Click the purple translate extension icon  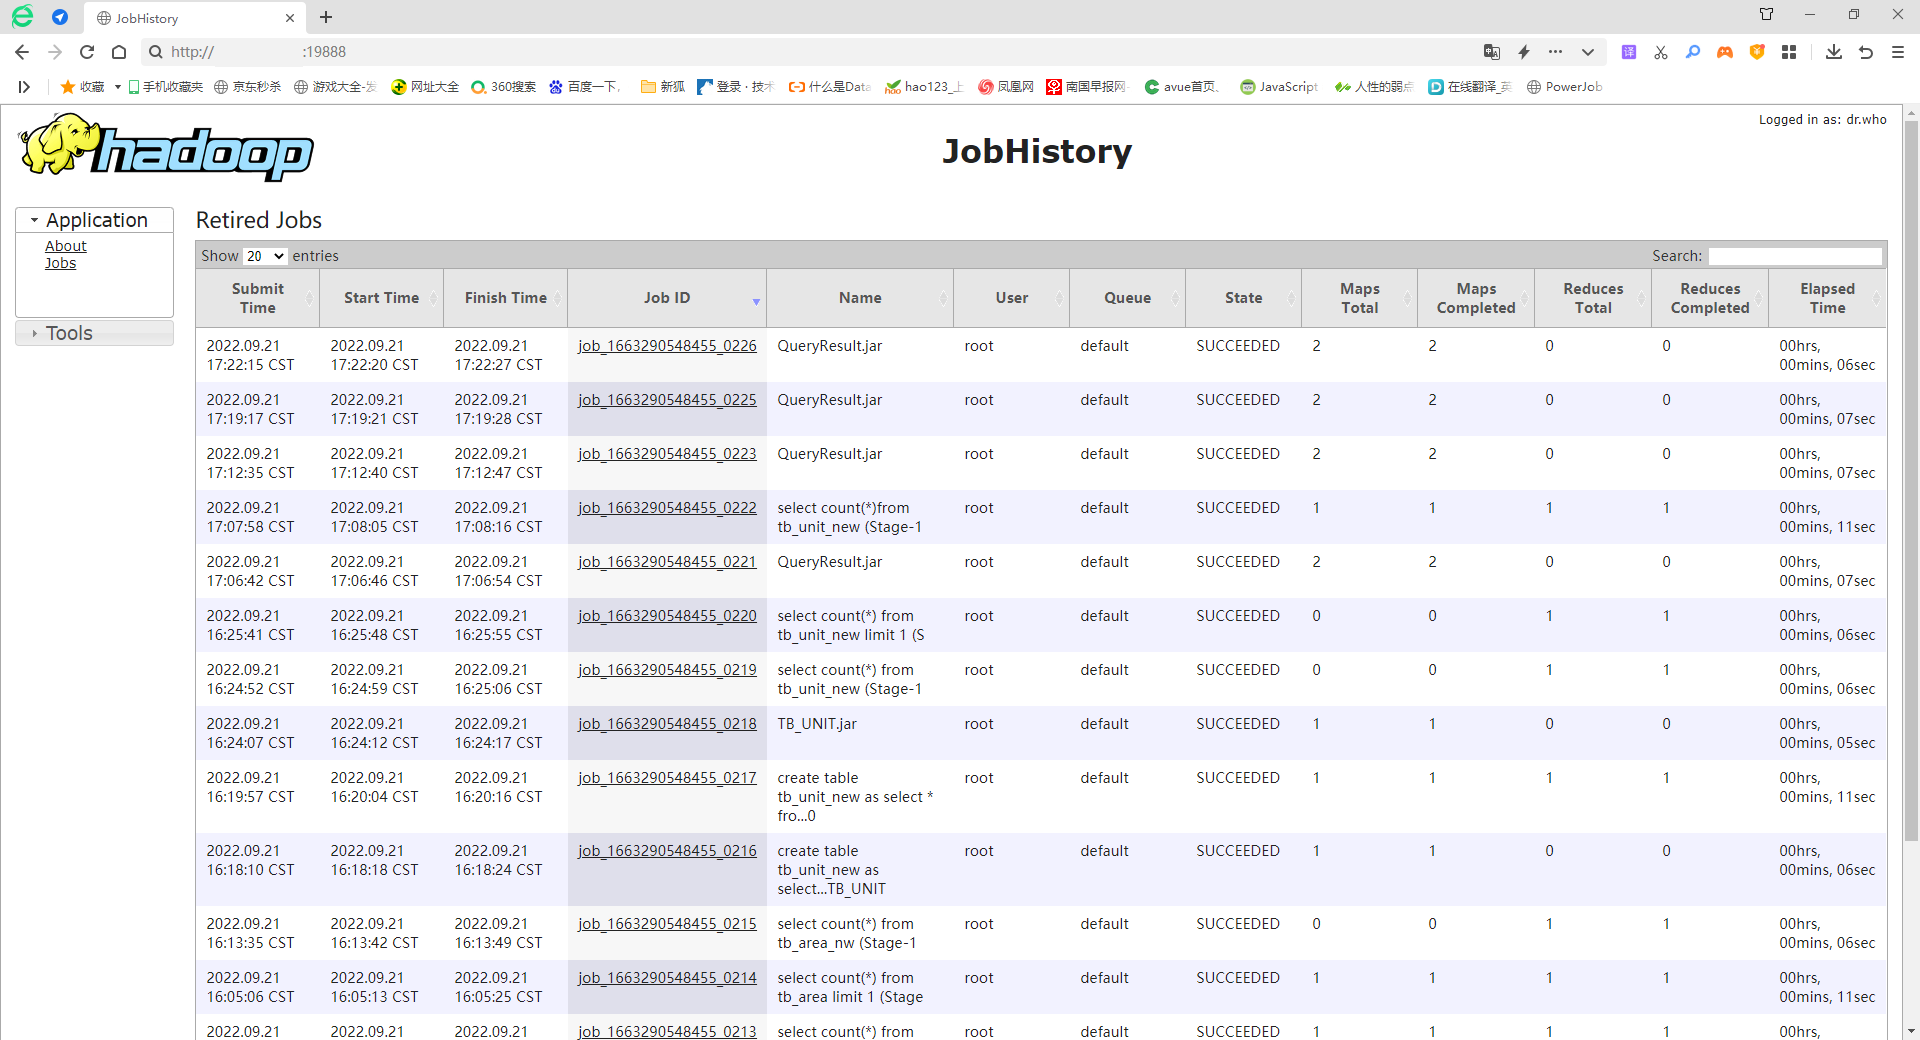1629,52
